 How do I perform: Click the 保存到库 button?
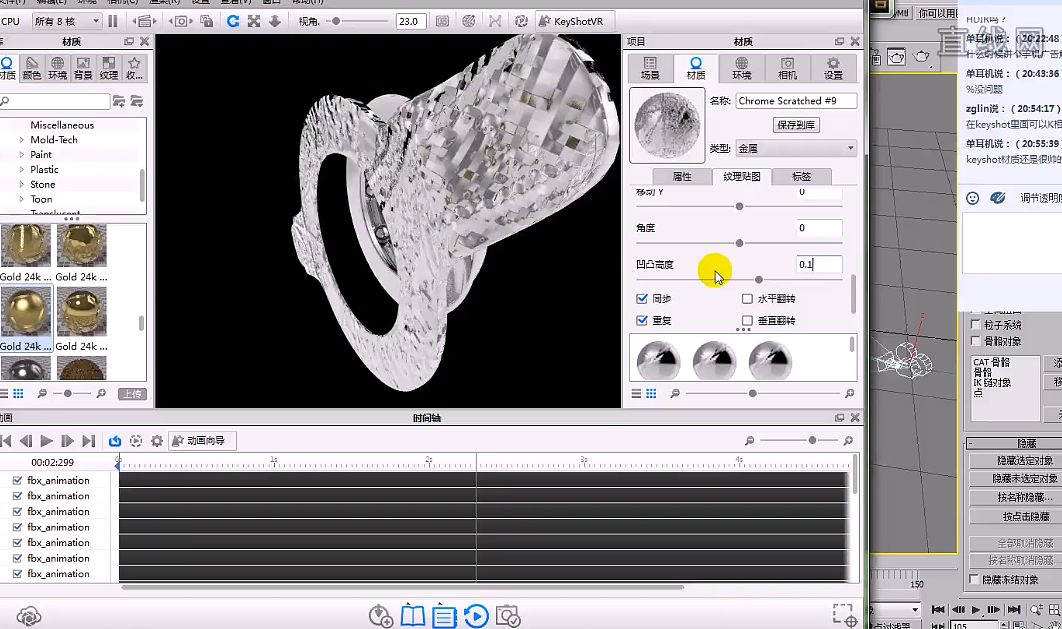(x=796, y=125)
